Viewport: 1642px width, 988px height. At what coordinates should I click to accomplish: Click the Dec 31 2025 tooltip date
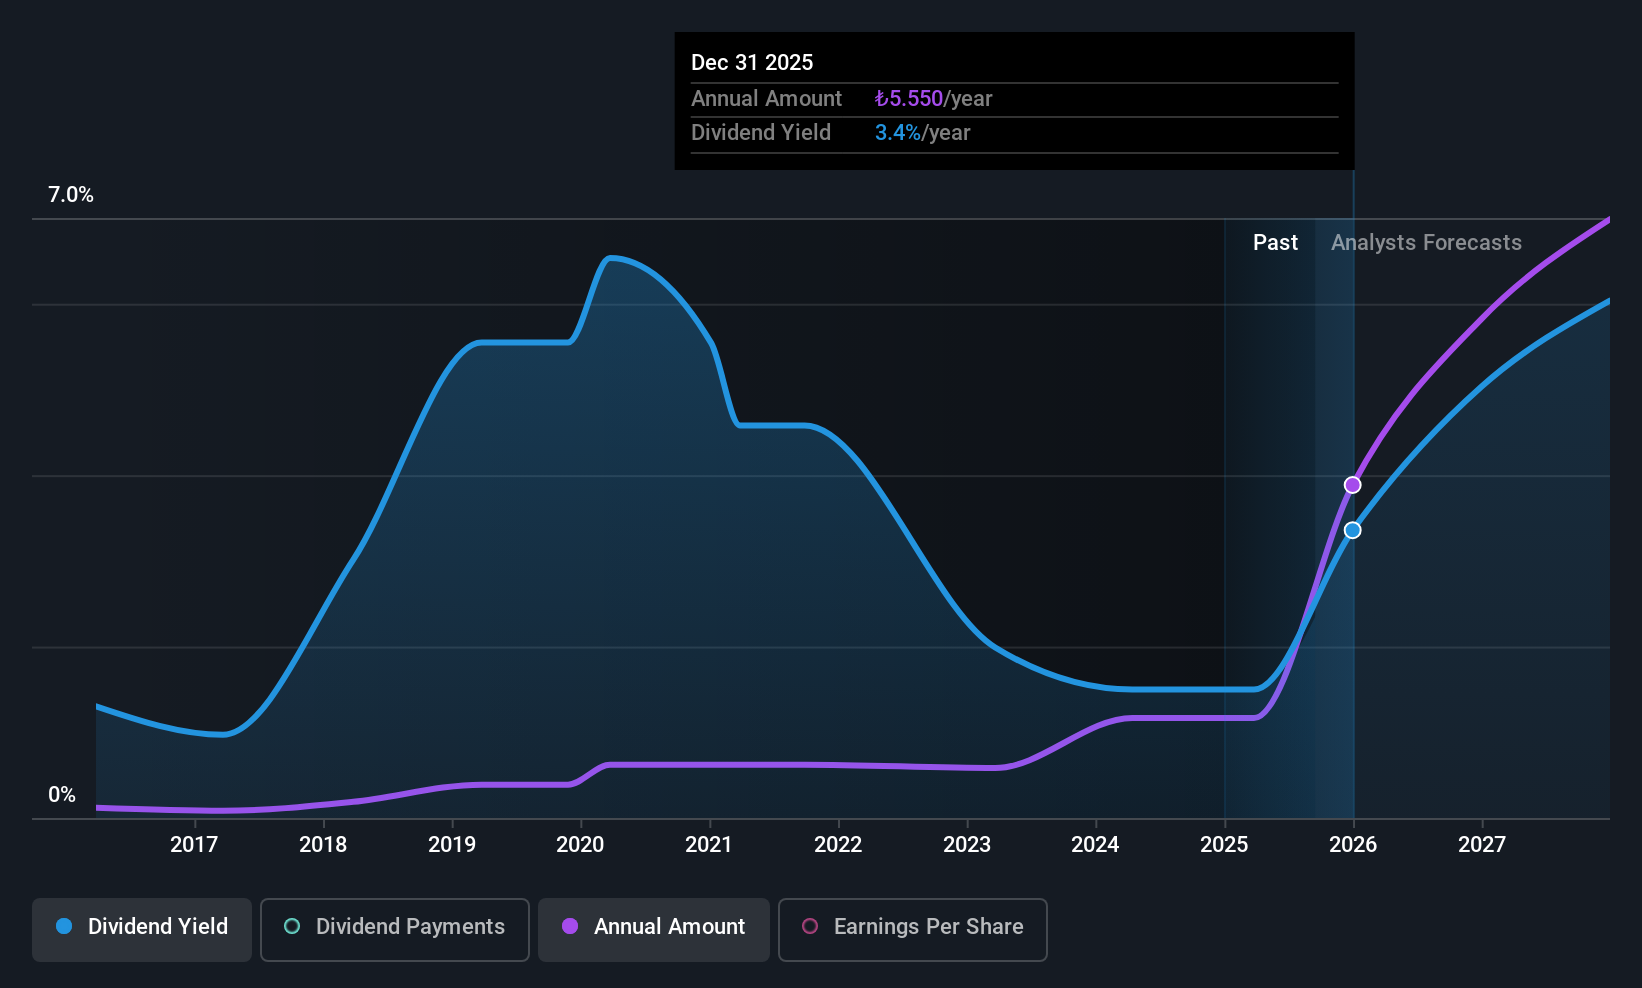(752, 62)
